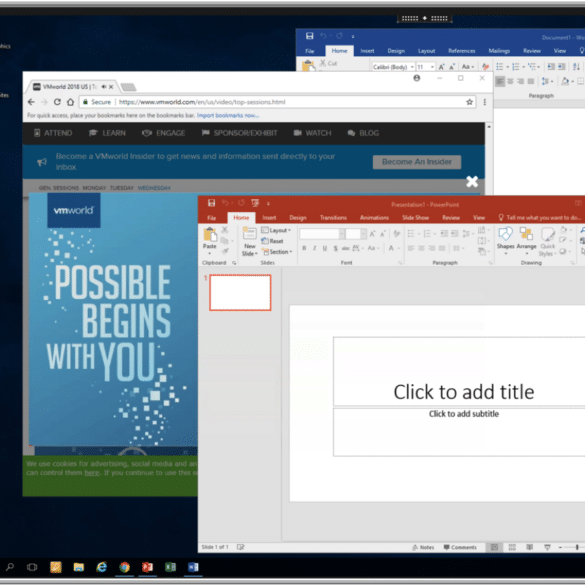Image resolution: width=585 pixels, height=585 pixels.
Task: Open PowerPoint Insert tab
Action: pyautogui.click(x=269, y=218)
